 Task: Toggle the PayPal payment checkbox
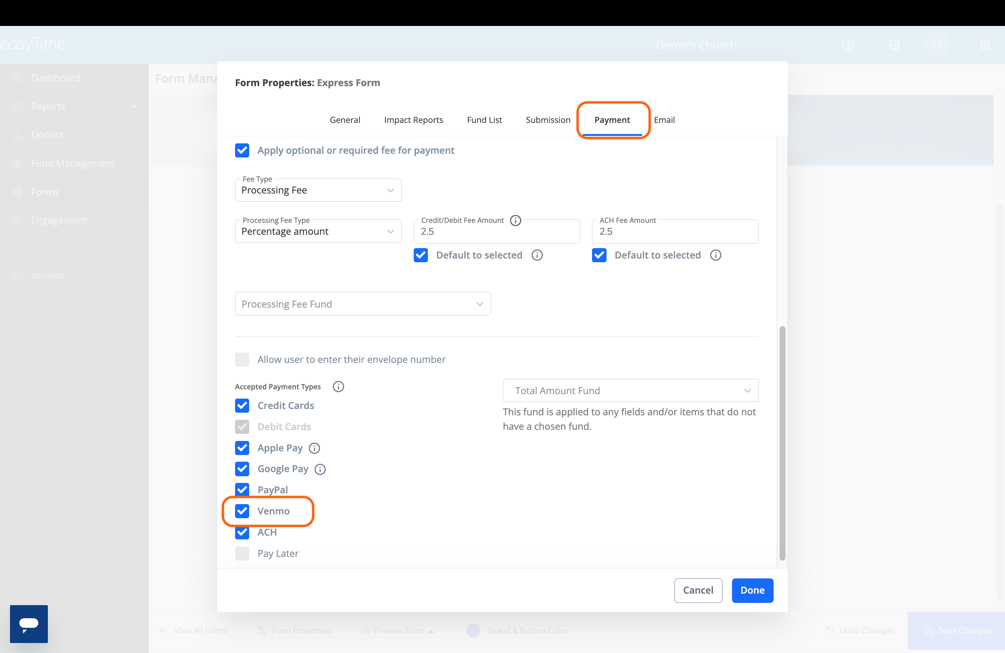pyautogui.click(x=242, y=490)
